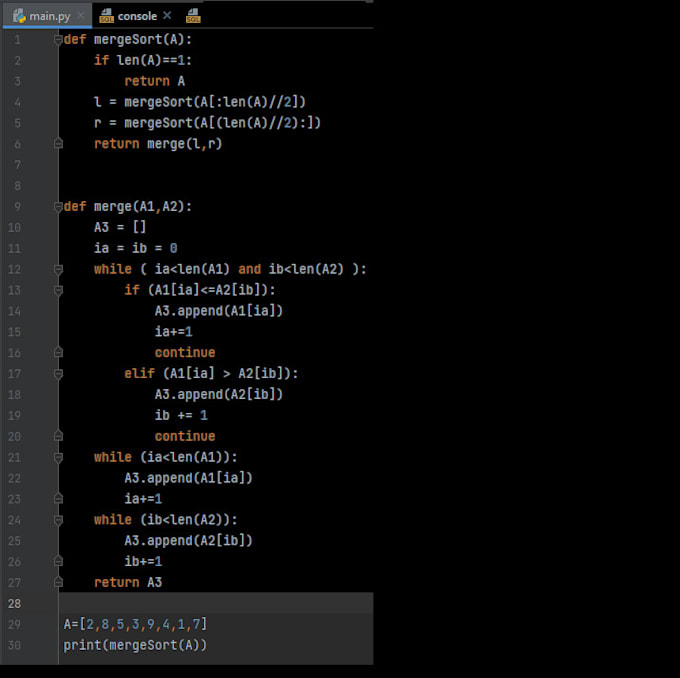Click 'A=[2,8,5,3,9,4,1,7]' line
Screen dimensions: 680x678
click(x=135, y=624)
